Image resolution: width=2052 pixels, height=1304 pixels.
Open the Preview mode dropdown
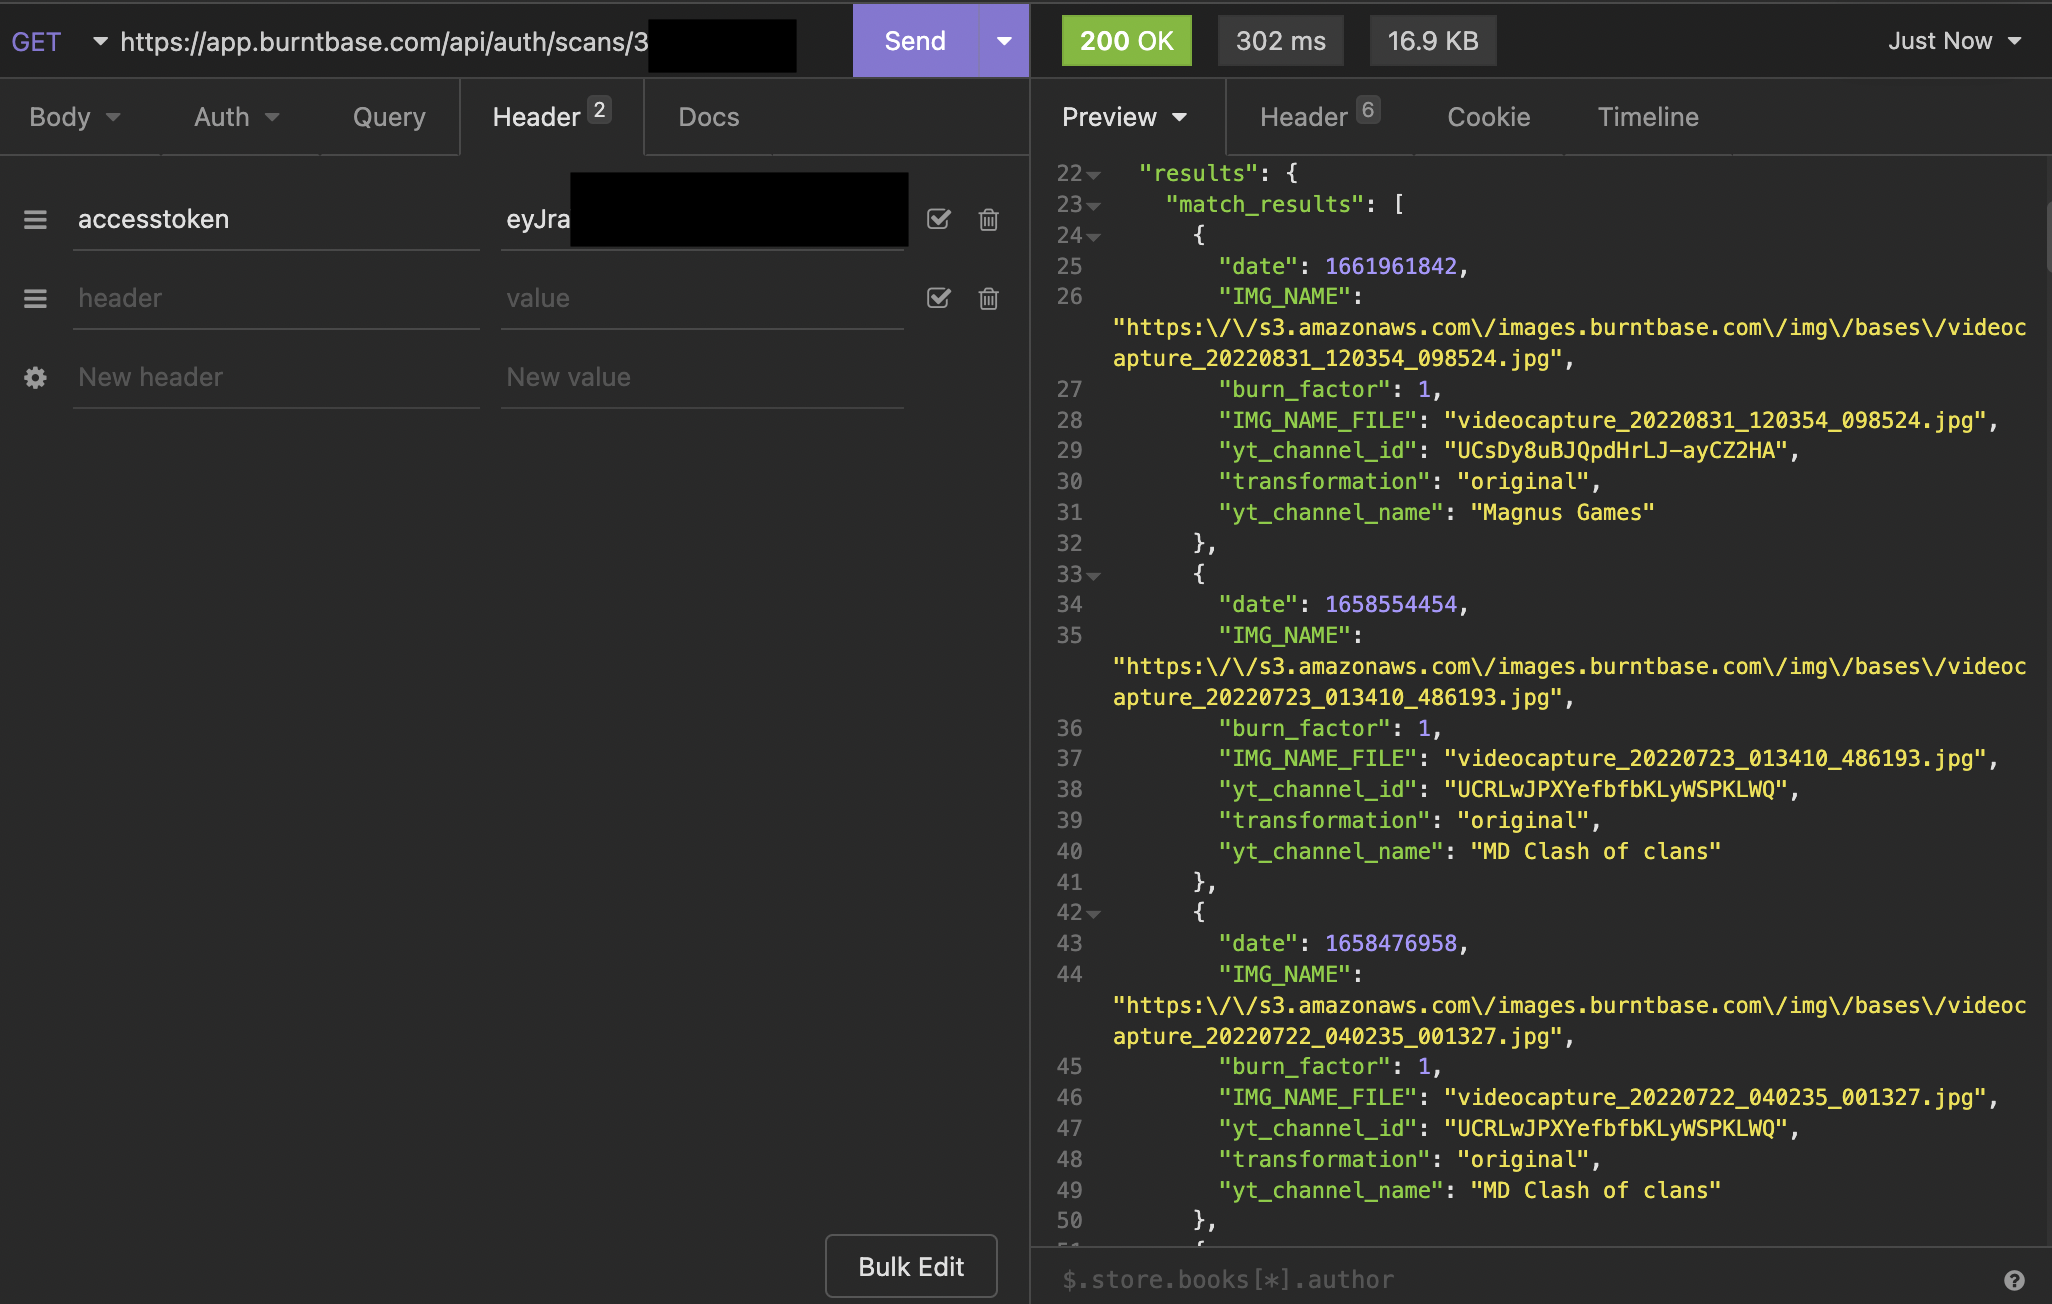[x=1124, y=118]
